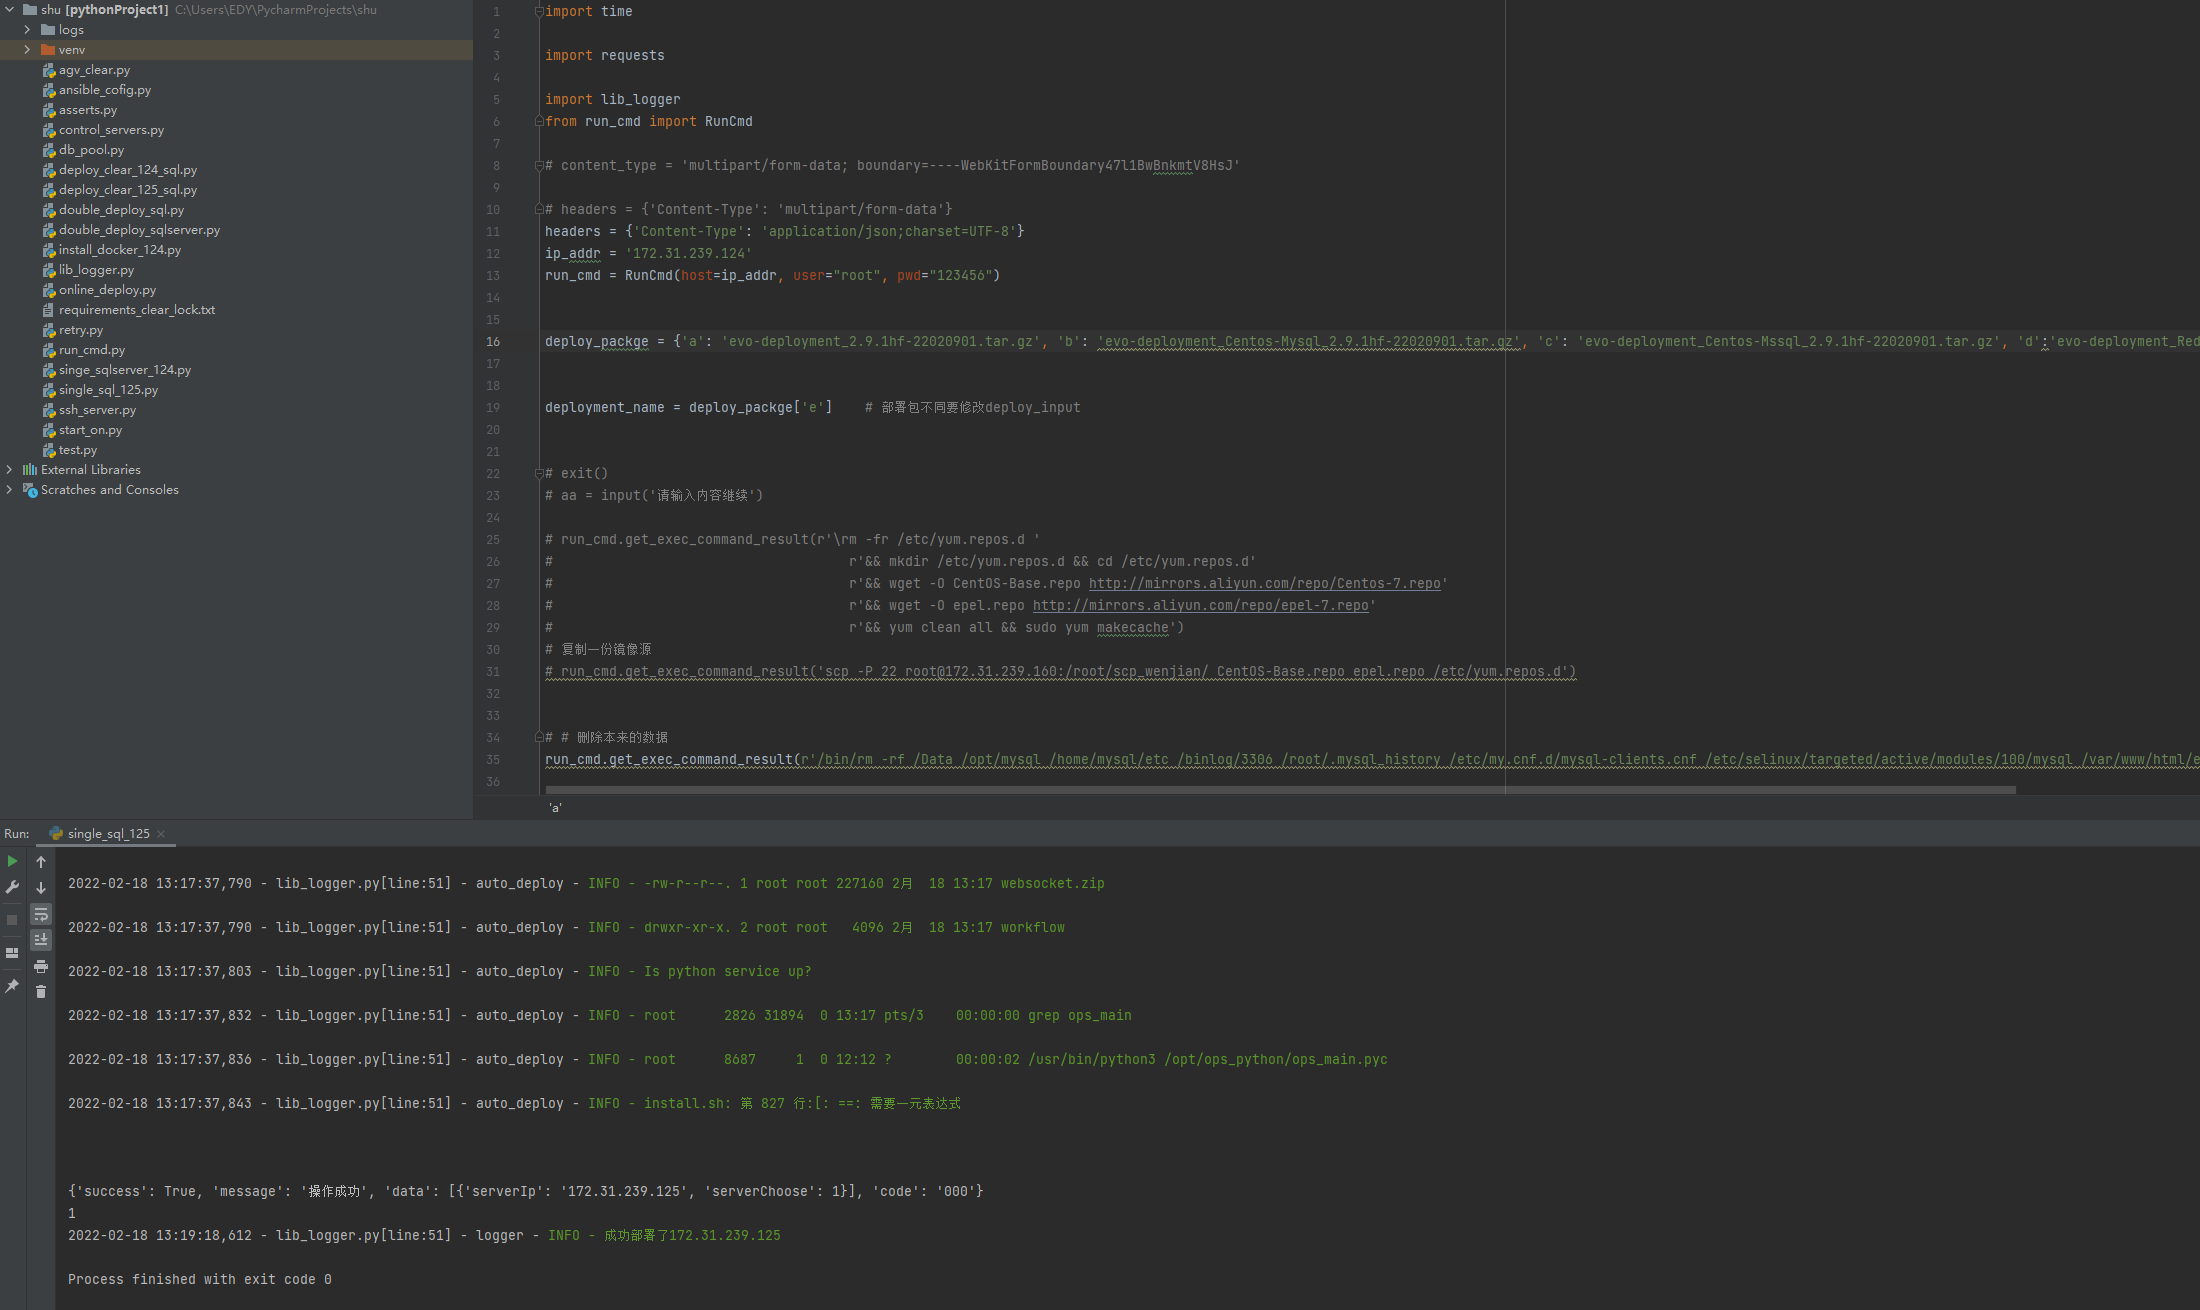Click the External Libraries bar-chart icon
2200x1310 pixels.
pos(30,470)
